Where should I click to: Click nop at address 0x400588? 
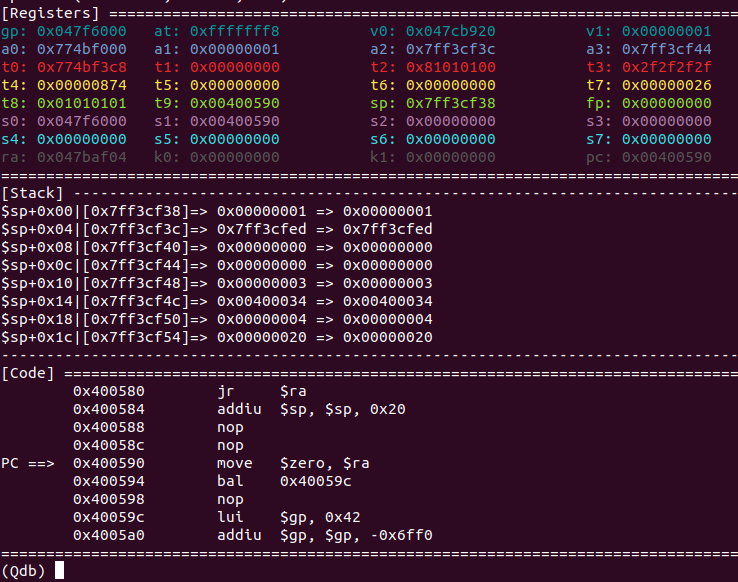pyautogui.click(x=230, y=428)
